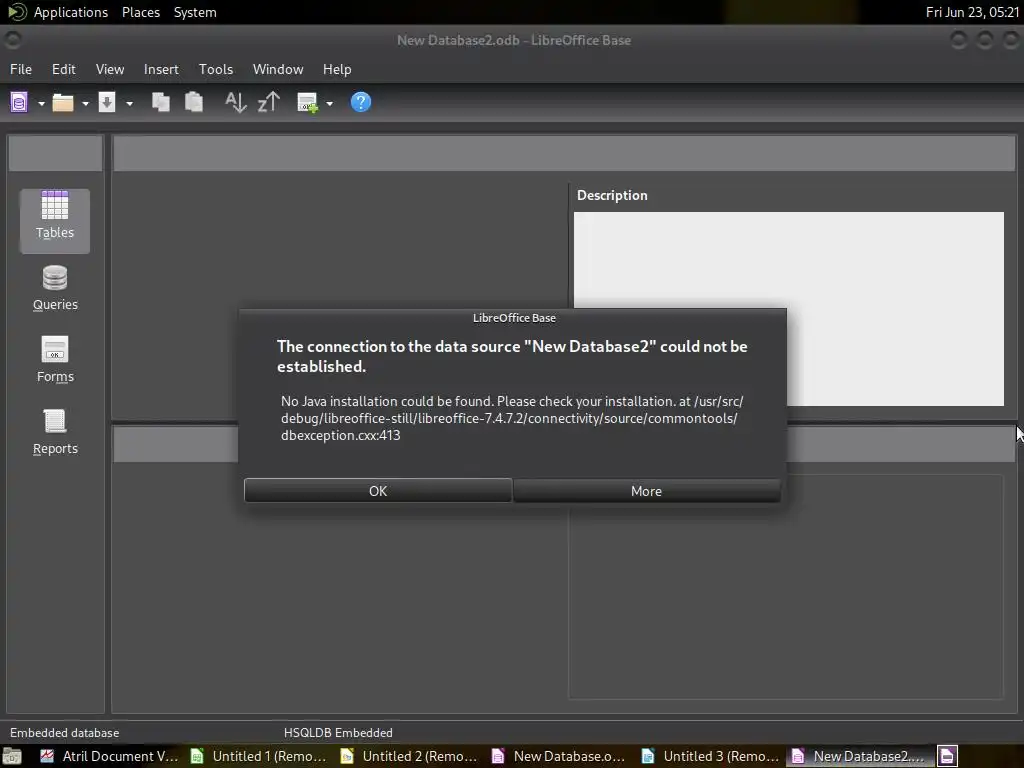Open the Help menu
Screen dimensions: 1024x768
[337, 69]
